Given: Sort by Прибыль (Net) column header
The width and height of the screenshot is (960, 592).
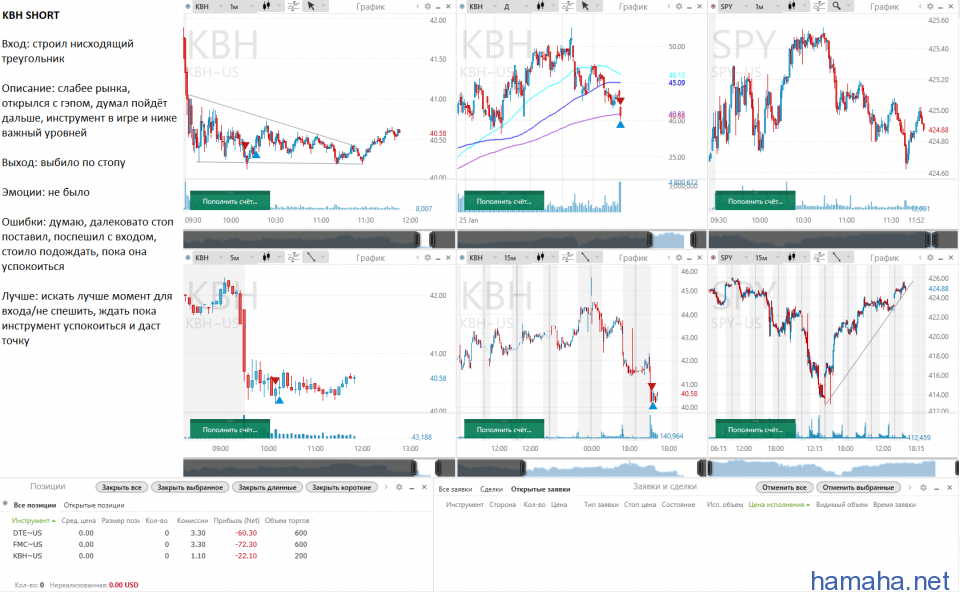Looking at the screenshot, I should pyautogui.click(x=236, y=520).
